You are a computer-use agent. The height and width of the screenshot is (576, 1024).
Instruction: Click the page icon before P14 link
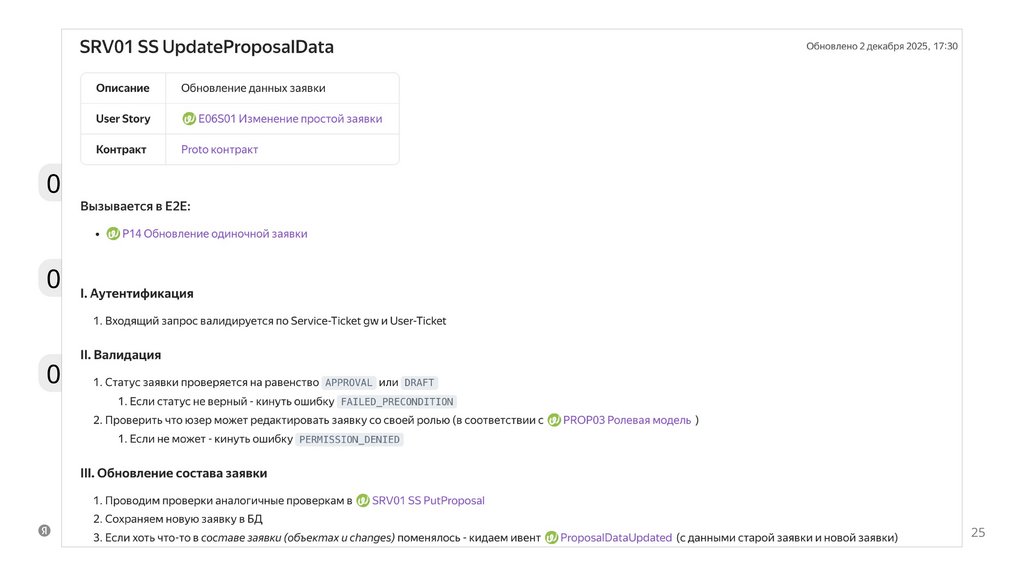113,234
